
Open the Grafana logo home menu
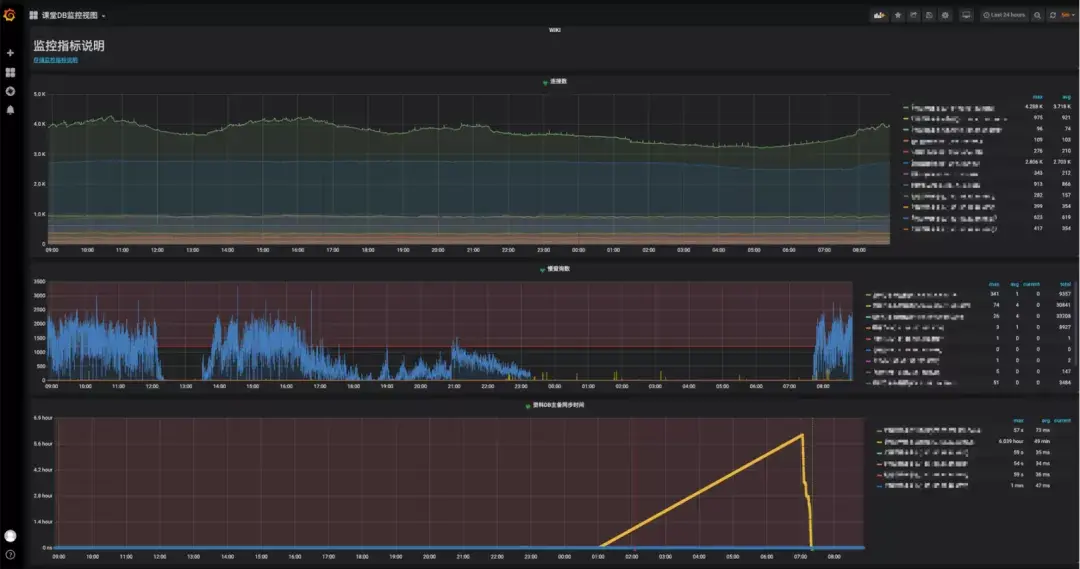tap(10, 14)
